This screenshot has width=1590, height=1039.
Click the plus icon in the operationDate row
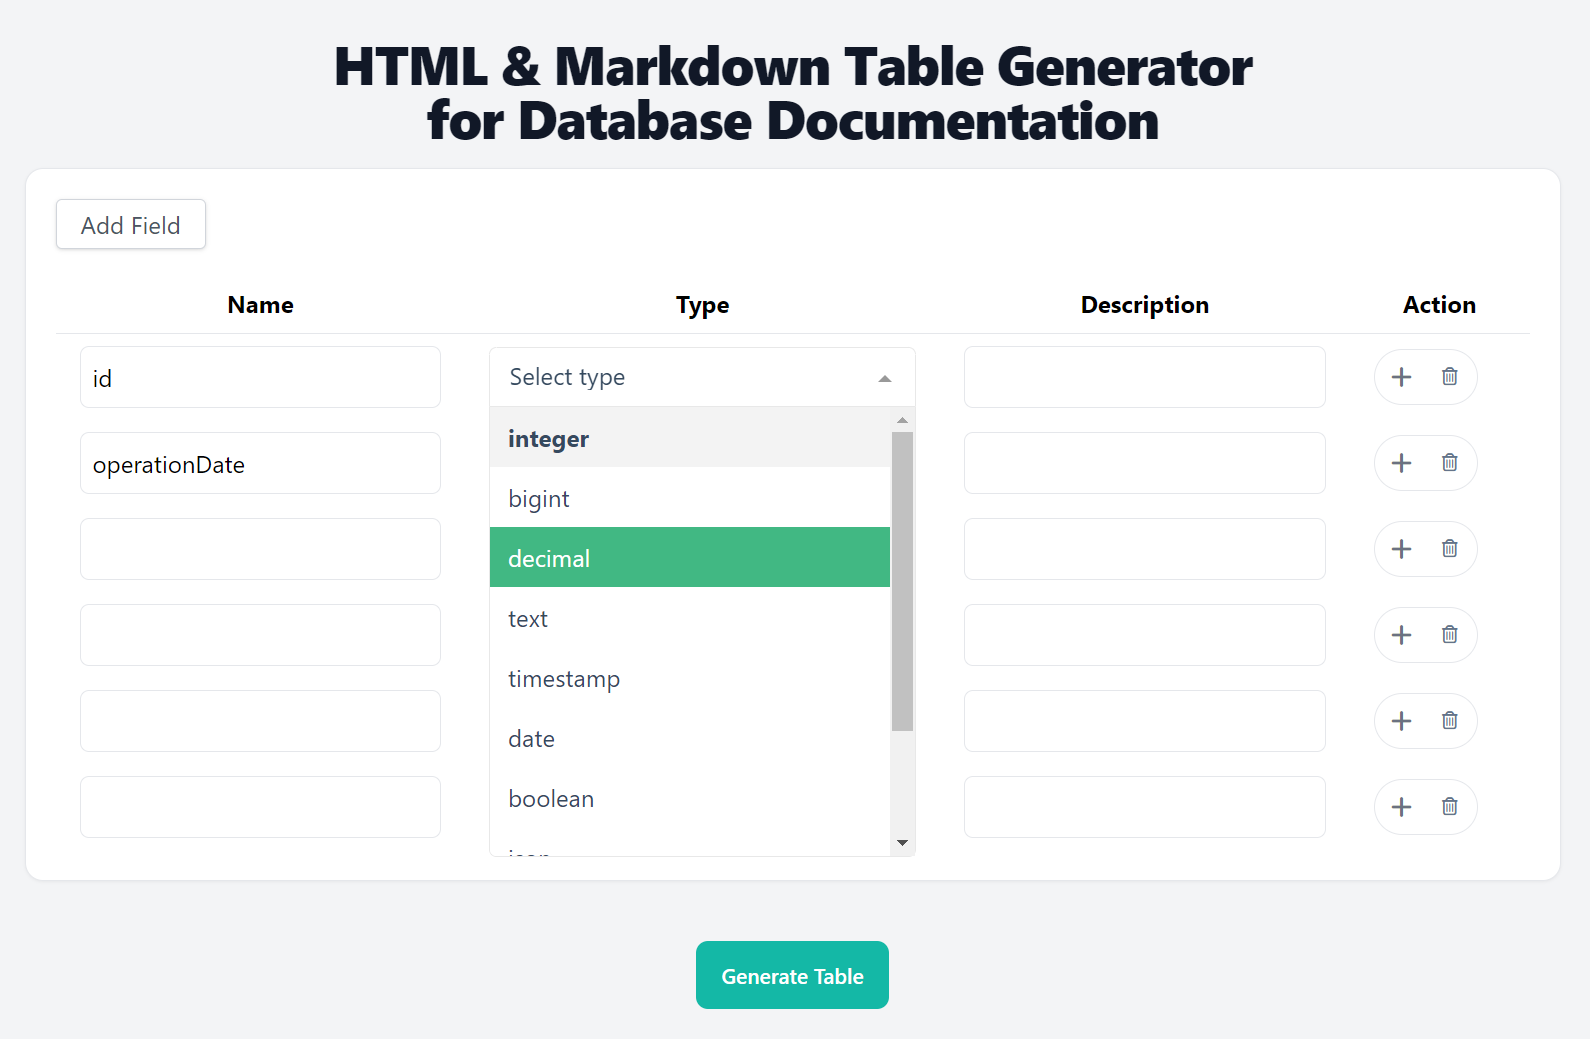(x=1401, y=463)
